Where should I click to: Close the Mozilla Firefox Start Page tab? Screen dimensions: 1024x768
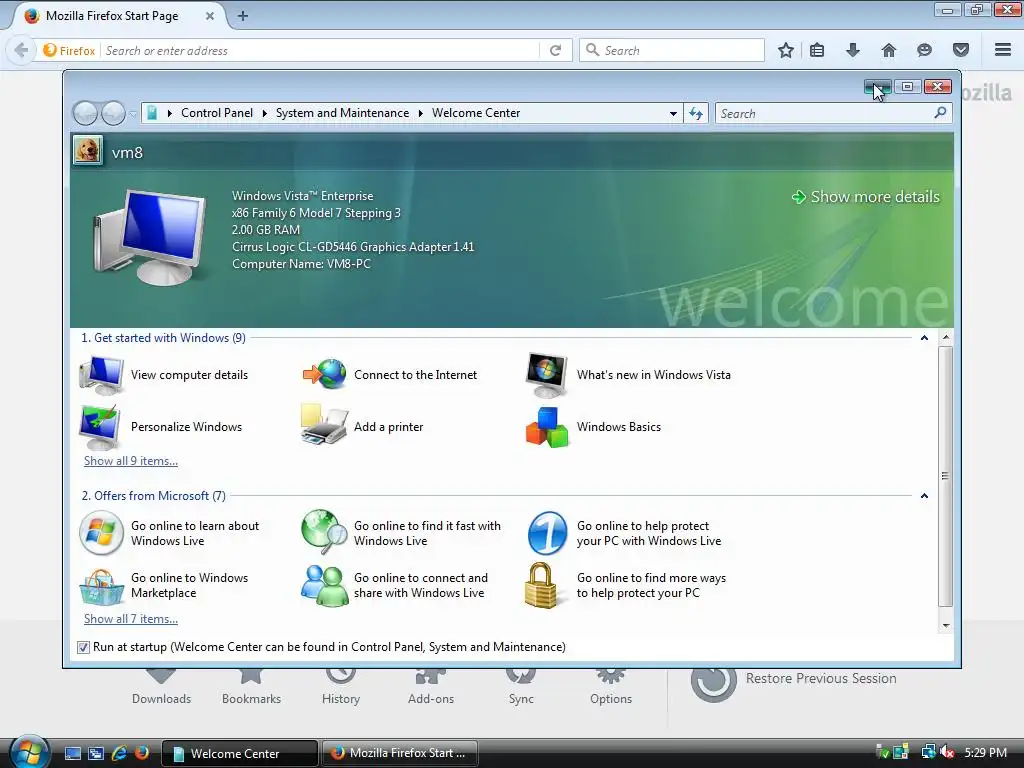[x=210, y=16]
